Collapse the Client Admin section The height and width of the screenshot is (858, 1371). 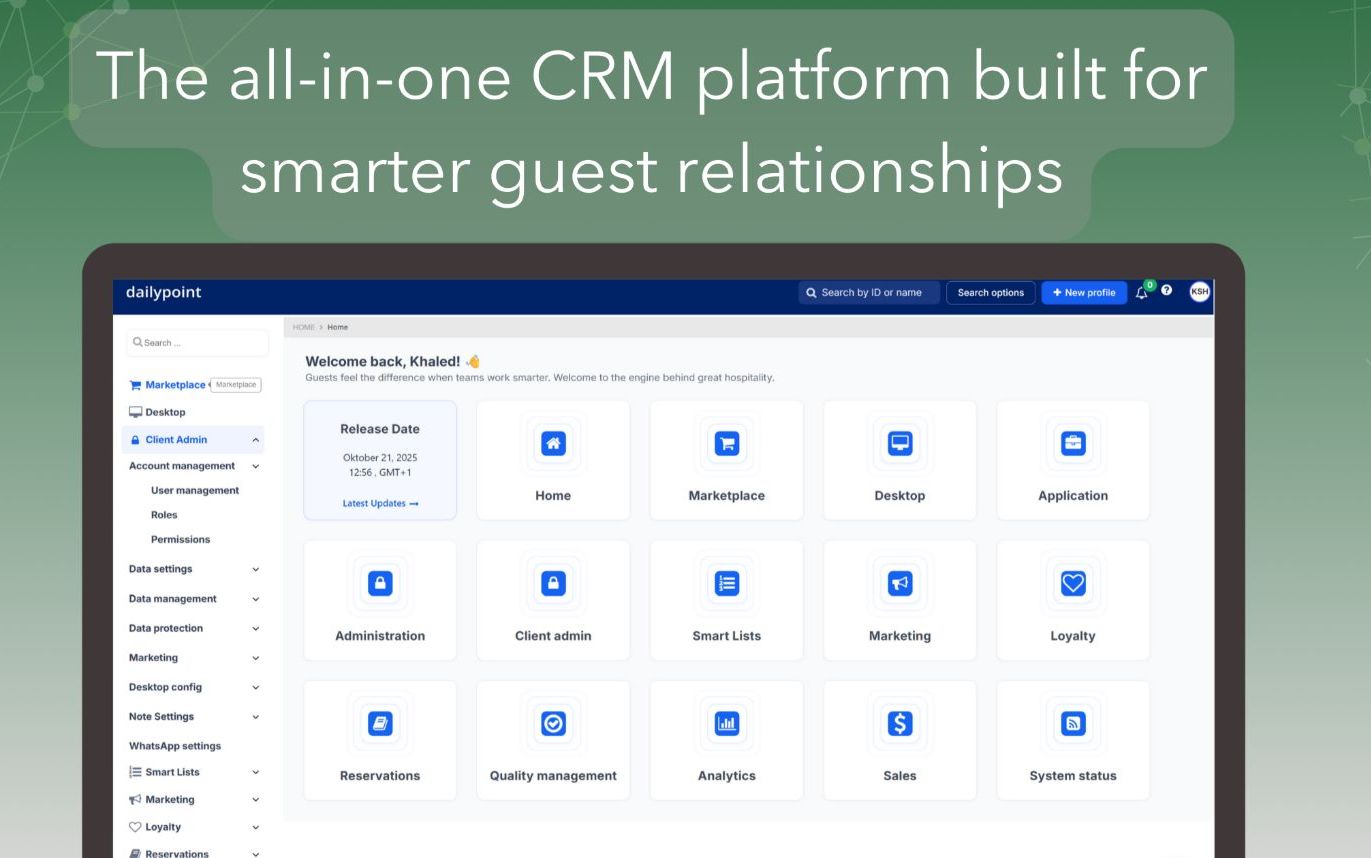coord(255,440)
